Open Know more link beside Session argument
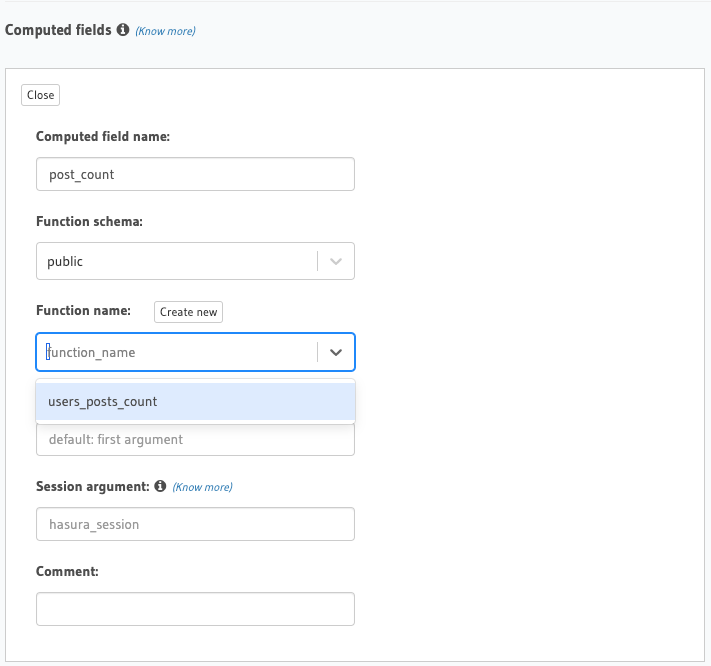Image resolution: width=711 pixels, height=666 pixels. point(202,487)
